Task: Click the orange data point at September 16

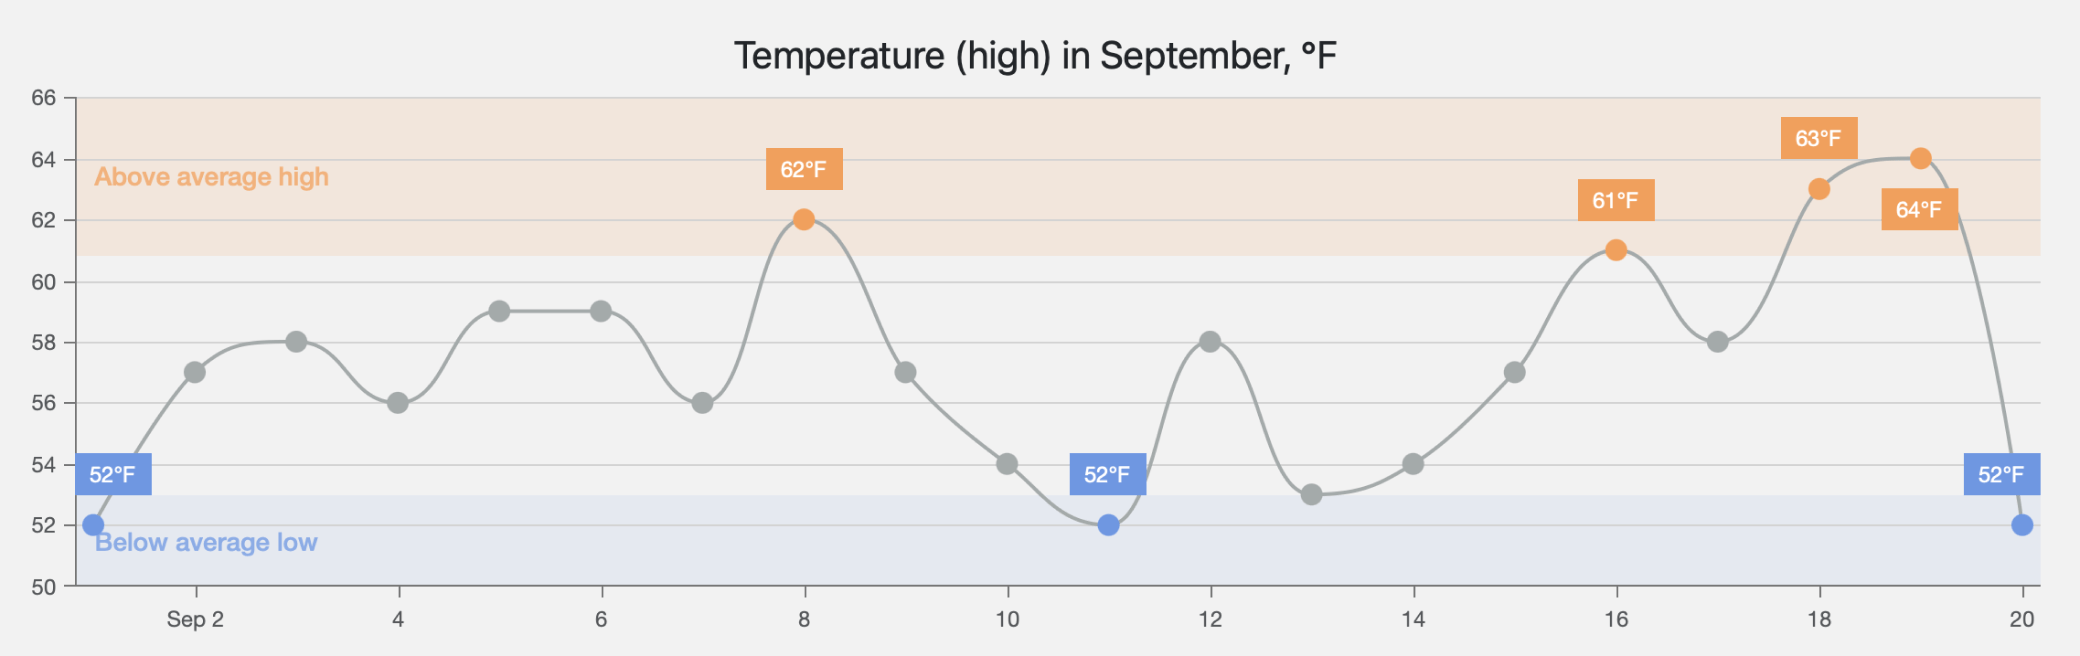Action: click(x=1616, y=250)
